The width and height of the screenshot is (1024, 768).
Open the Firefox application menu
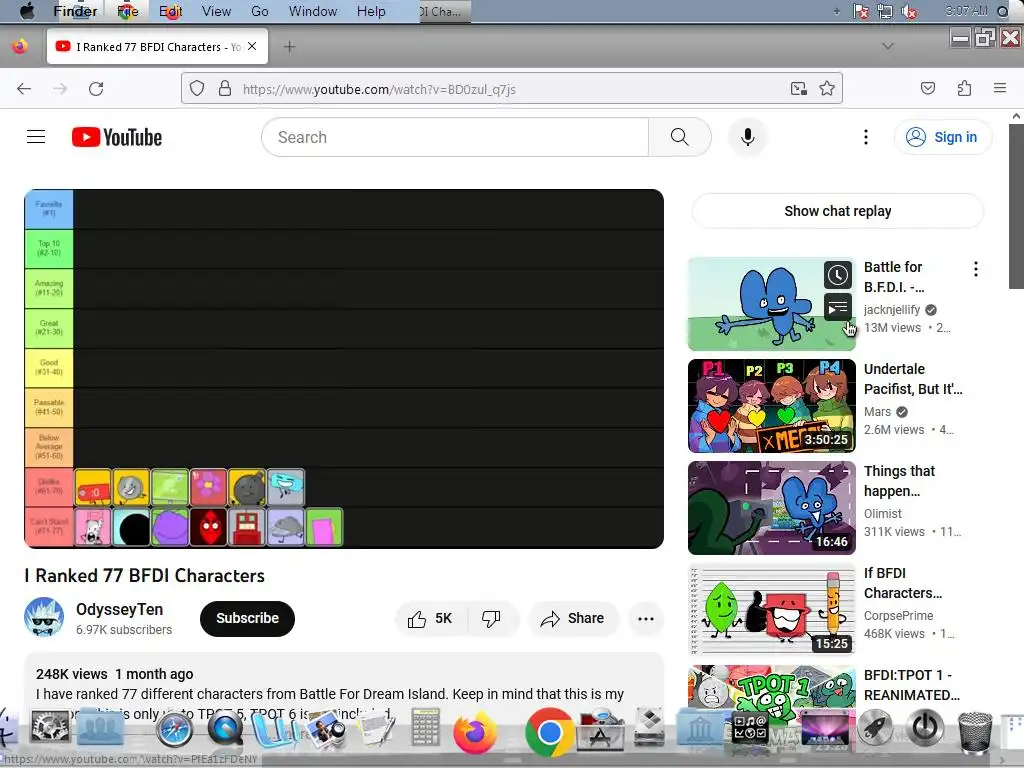(1000, 88)
